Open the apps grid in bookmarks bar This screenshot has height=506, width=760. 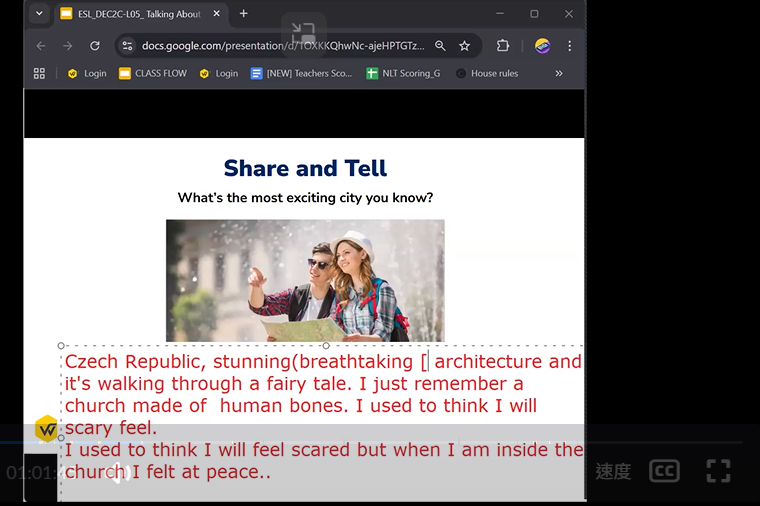tap(40, 73)
